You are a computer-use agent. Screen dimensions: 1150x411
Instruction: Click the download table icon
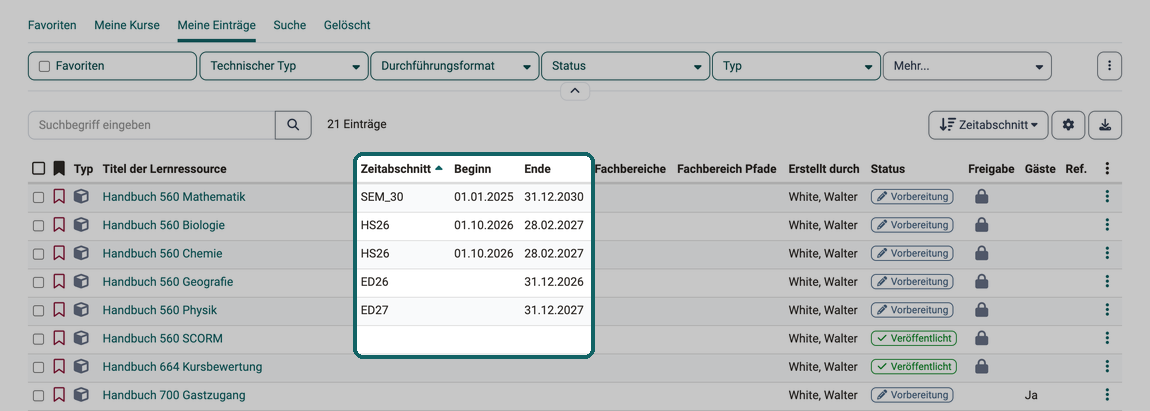(1105, 126)
